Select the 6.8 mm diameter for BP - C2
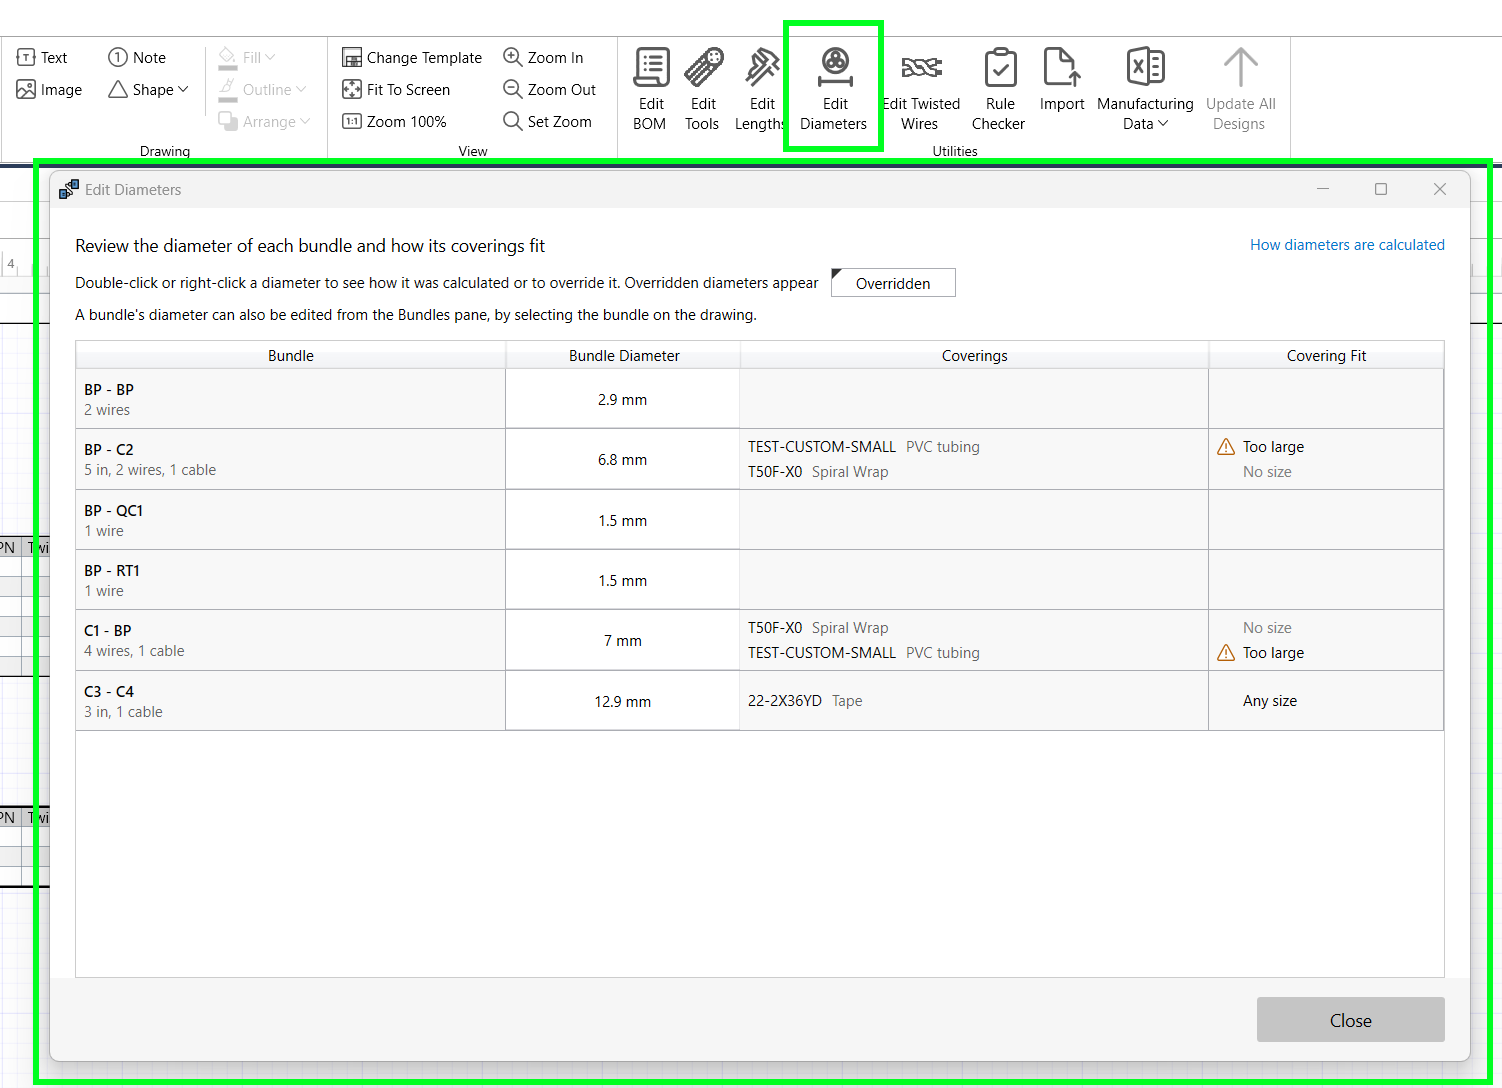This screenshot has width=1502, height=1088. pos(623,460)
